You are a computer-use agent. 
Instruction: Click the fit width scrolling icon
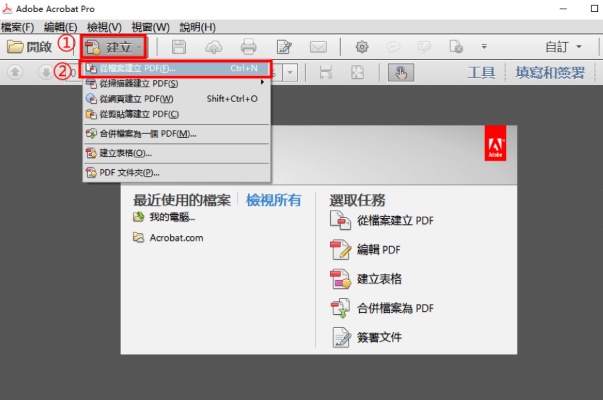[x=326, y=72]
